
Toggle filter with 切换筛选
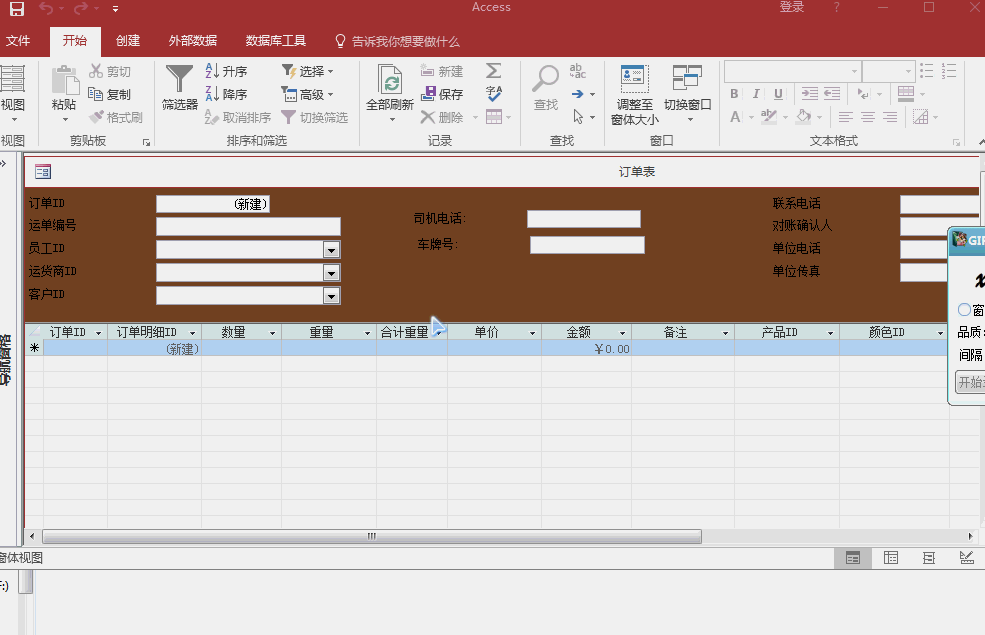[315, 117]
